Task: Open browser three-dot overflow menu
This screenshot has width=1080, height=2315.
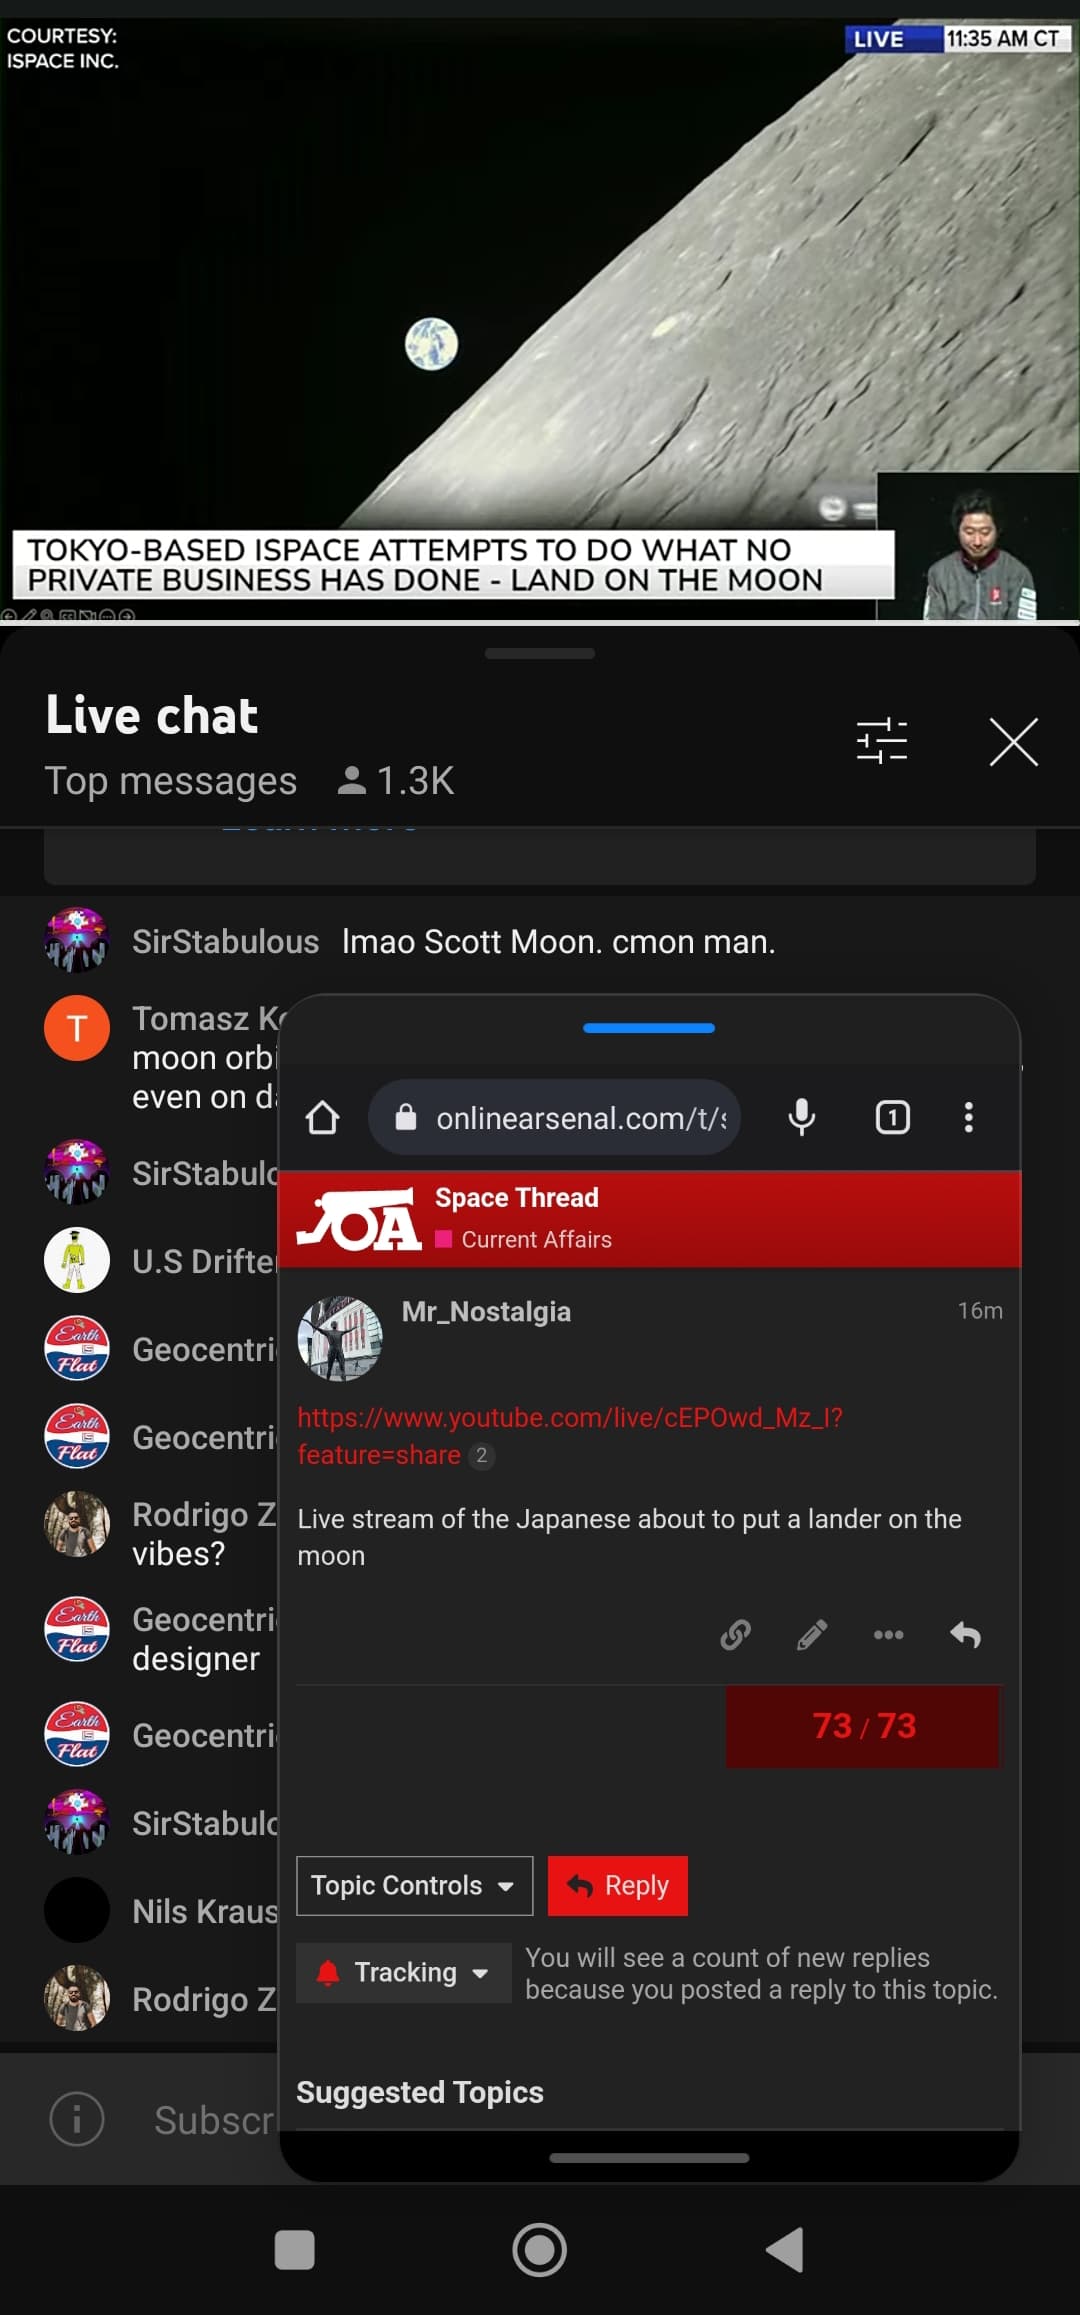Action: point(968,1117)
